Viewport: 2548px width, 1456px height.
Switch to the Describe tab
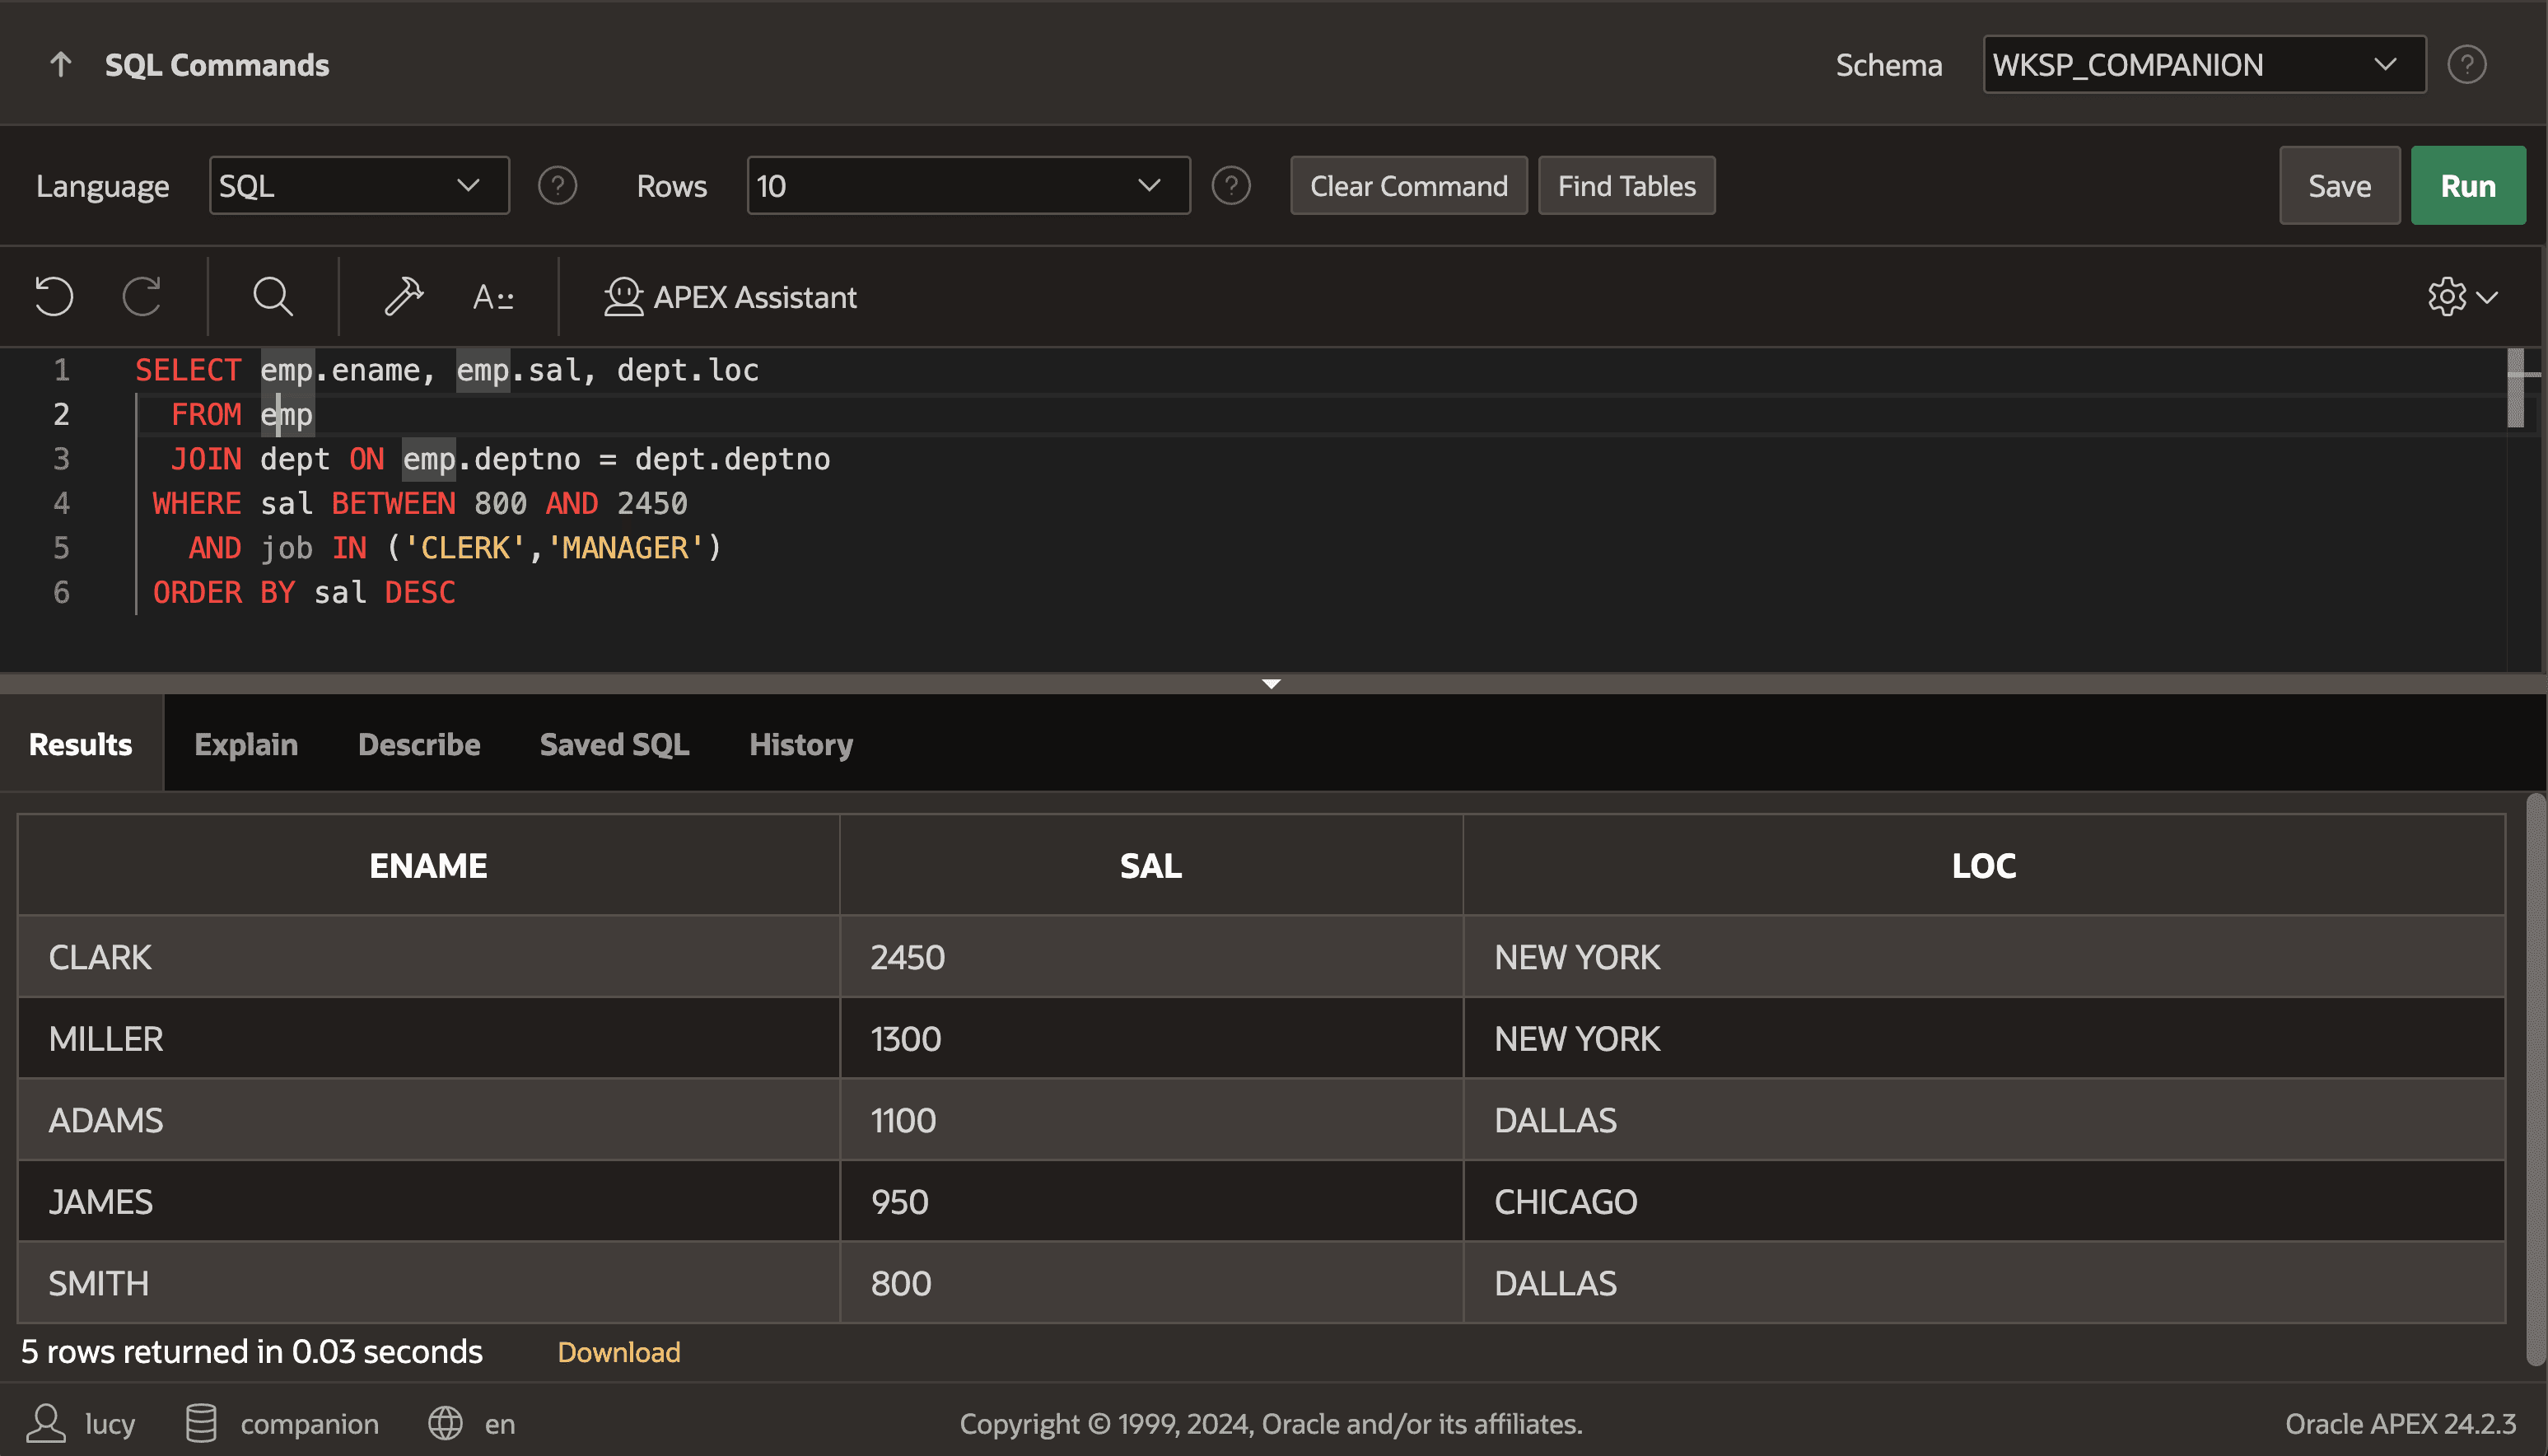pyautogui.click(x=419, y=744)
